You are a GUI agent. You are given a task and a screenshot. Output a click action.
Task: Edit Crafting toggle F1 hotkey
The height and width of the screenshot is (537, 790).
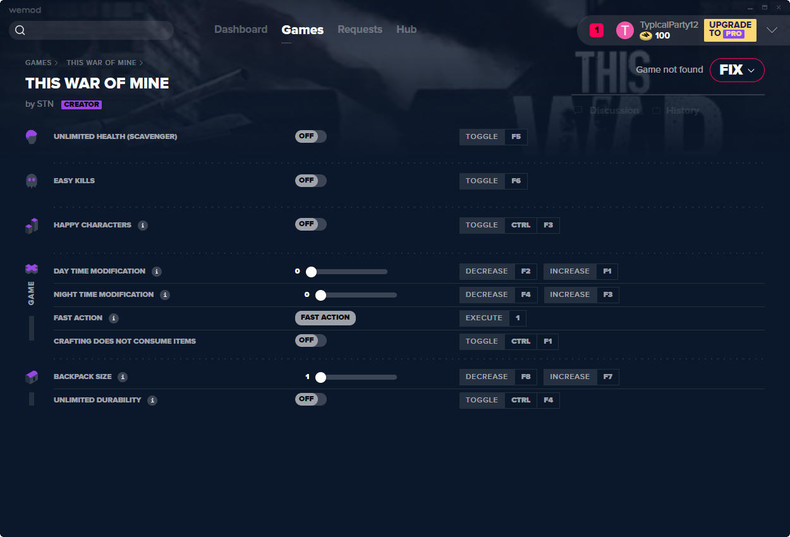[548, 342]
